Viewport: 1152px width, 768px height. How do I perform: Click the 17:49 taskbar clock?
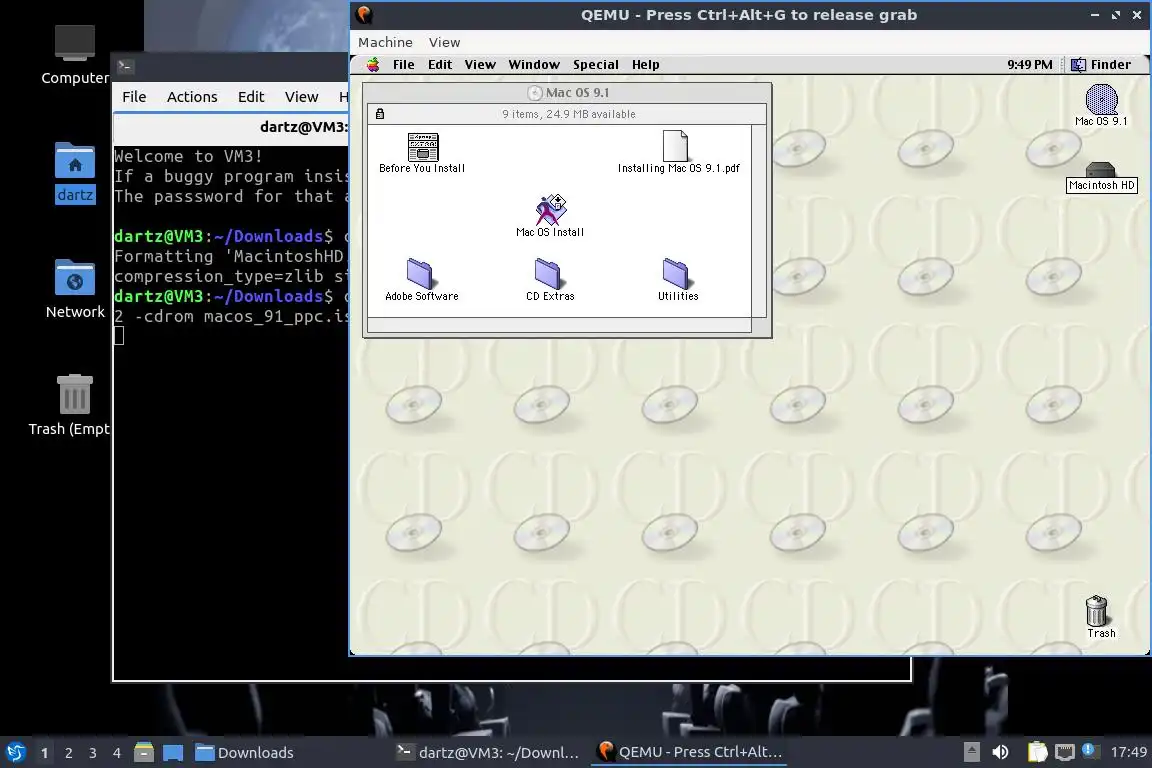pyautogui.click(x=1128, y=752)
